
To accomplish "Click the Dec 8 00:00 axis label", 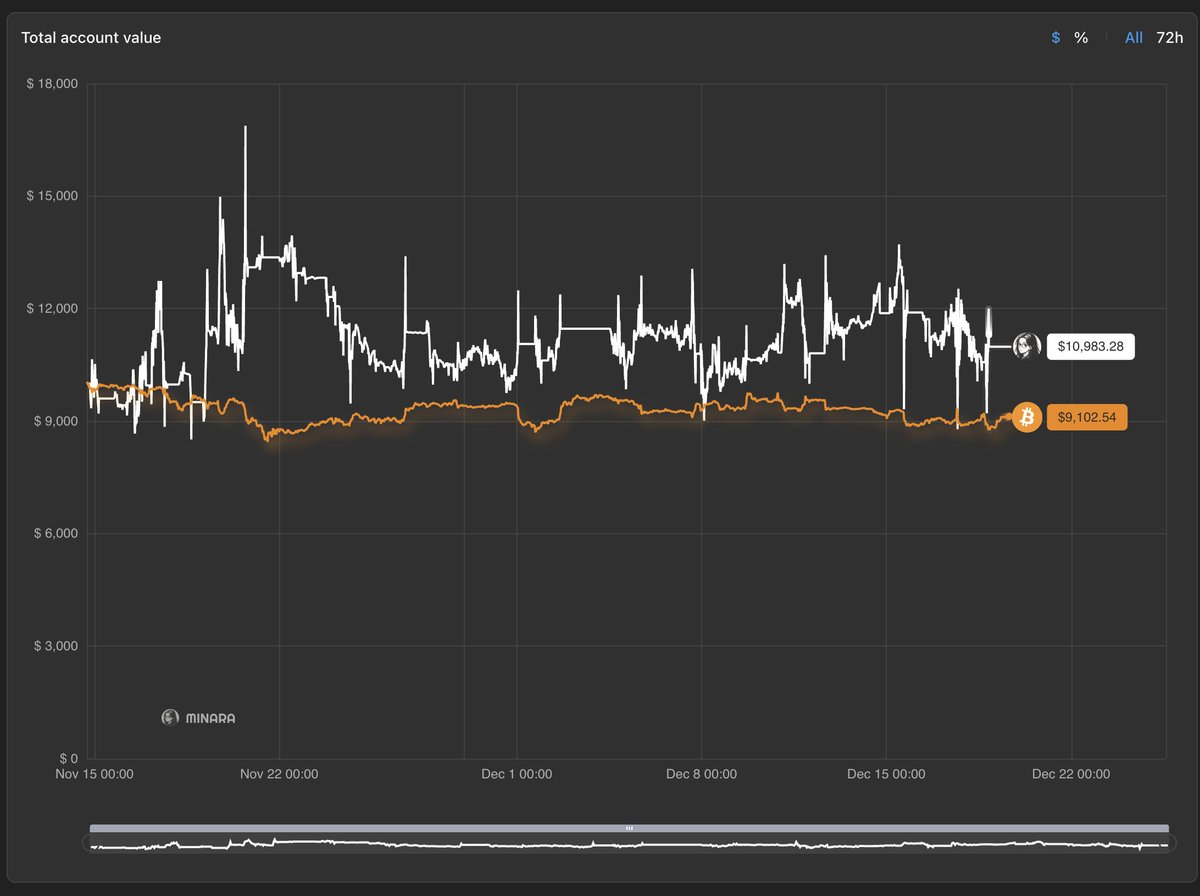I will coord(701,773).
